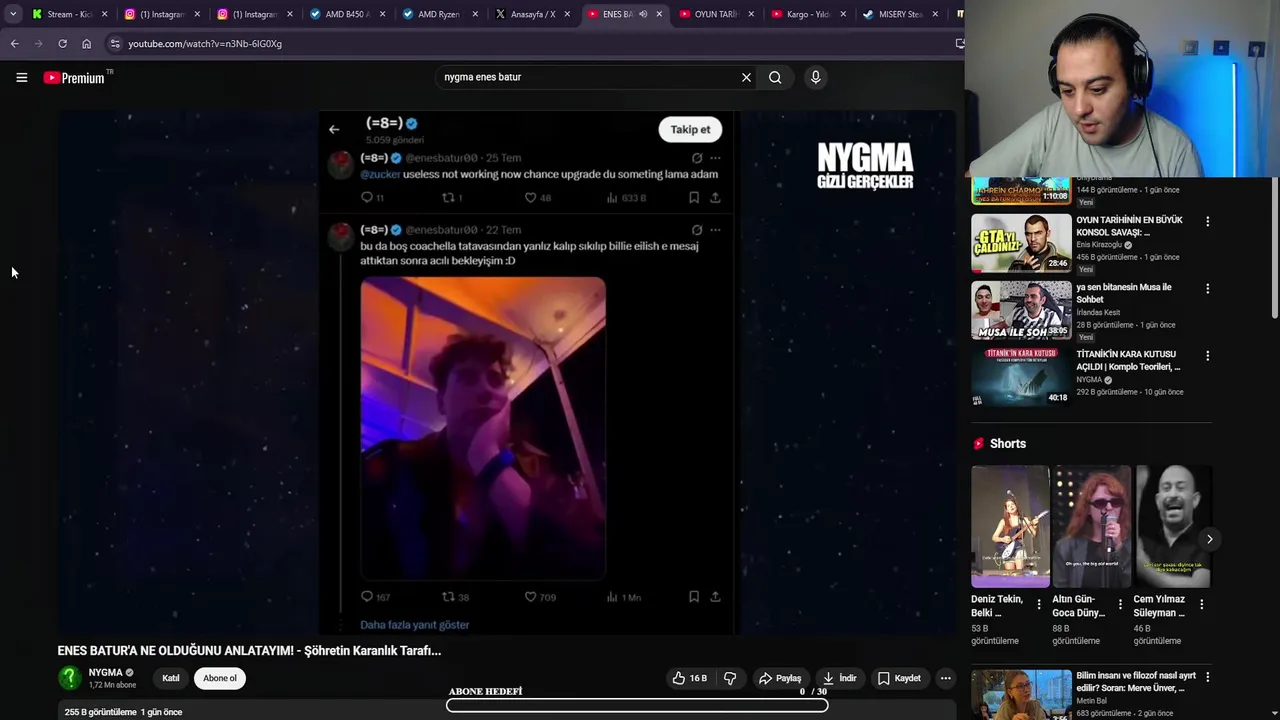
Task: Open the tab search chevron in tab strip
Action: (13, 14)
